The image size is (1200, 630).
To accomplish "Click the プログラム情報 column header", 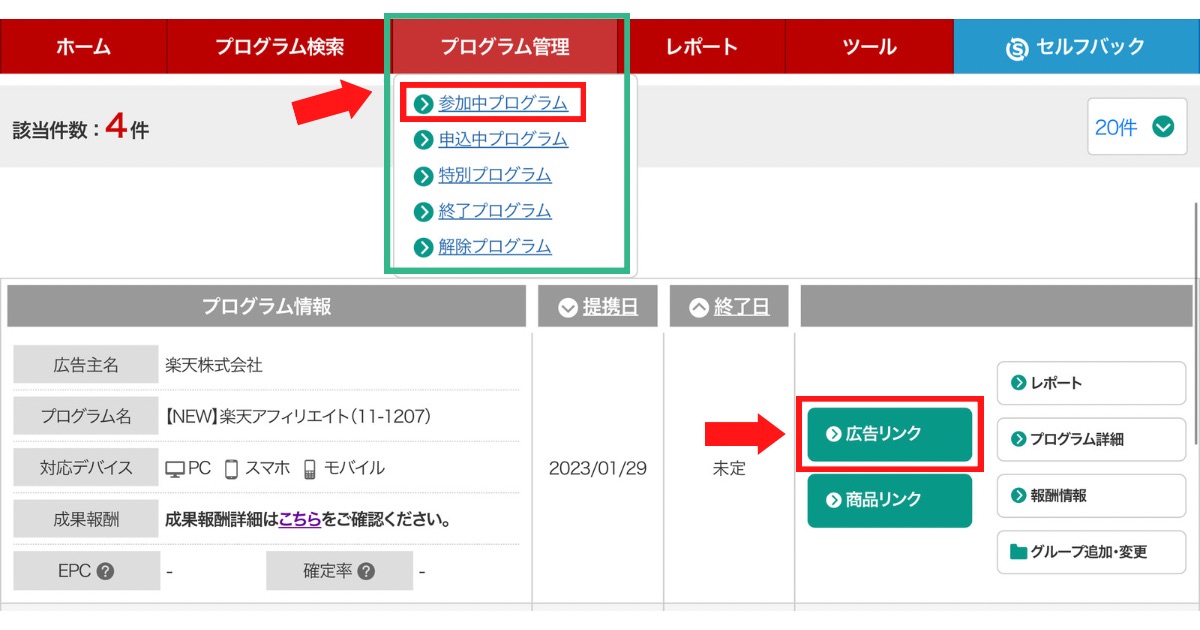I will 266,307.
